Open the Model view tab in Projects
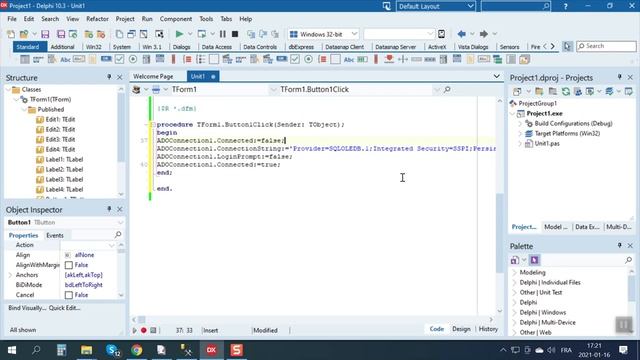The width and height of the screenshot is (640, 360). pos(556,227)
